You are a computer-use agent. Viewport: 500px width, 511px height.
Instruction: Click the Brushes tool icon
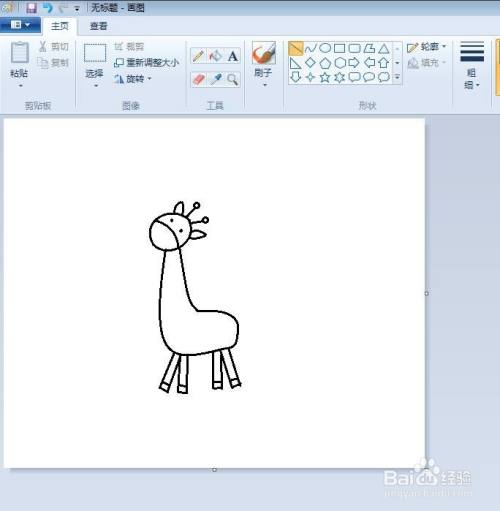tap(264, 53)
